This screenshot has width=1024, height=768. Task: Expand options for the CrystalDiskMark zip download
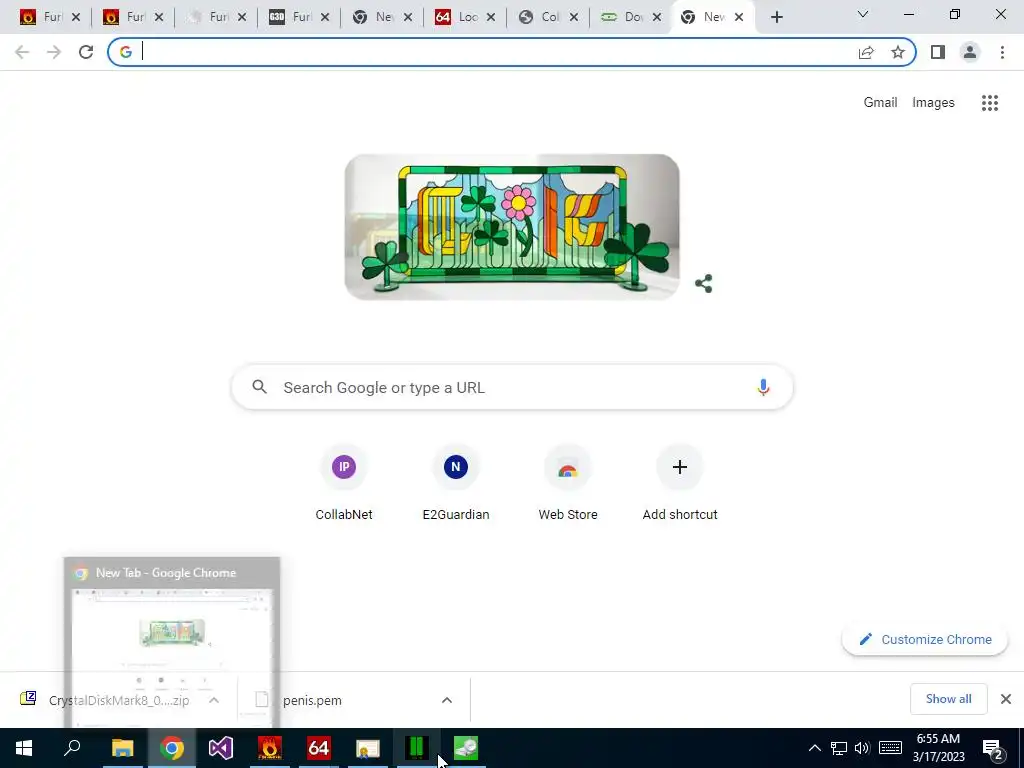point(214,700)
